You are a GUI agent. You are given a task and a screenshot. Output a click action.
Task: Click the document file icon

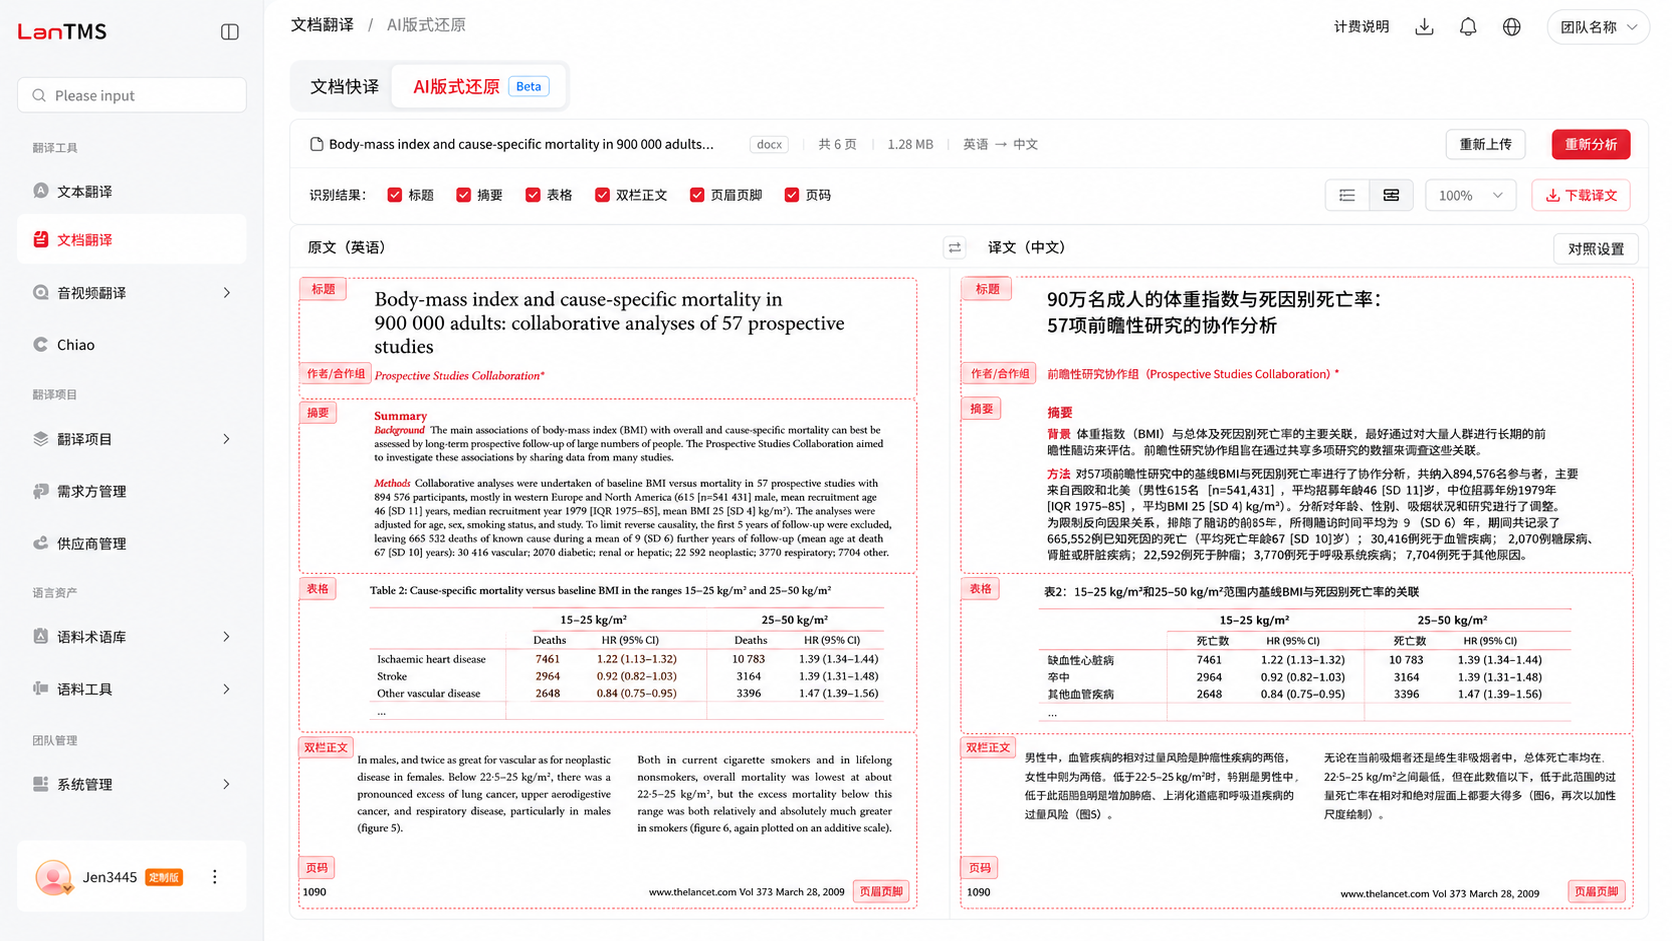coord(317,144)
